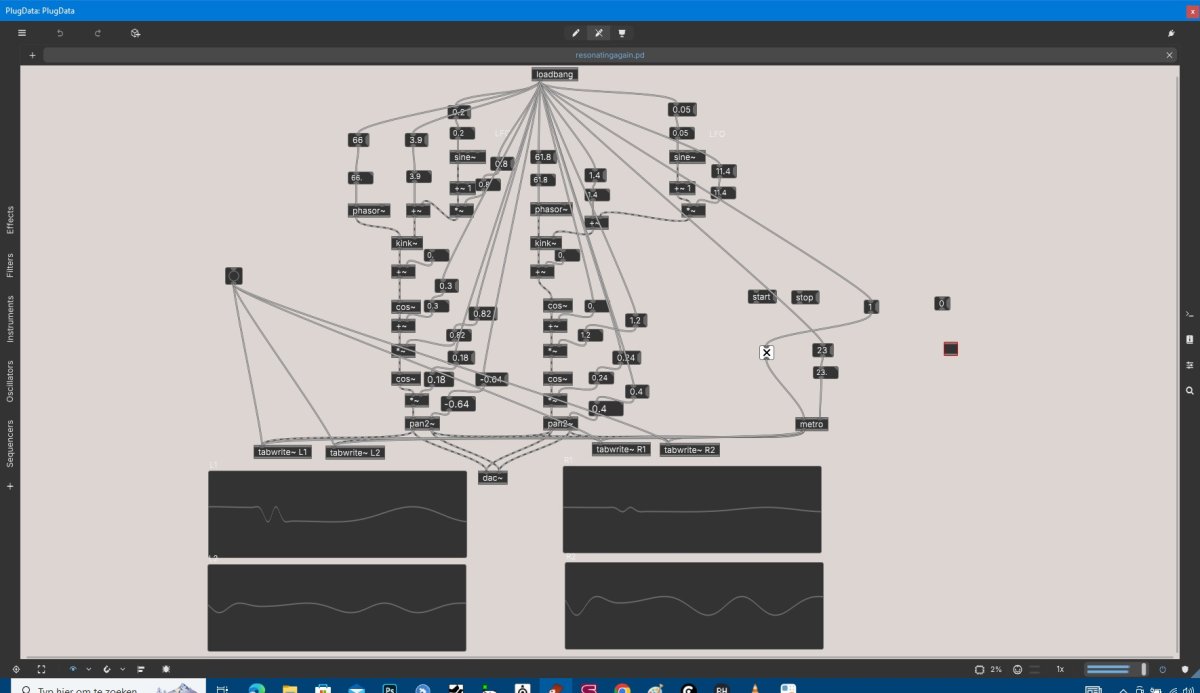Add a new palette category

pyautogui.click(x=11, y=486)
